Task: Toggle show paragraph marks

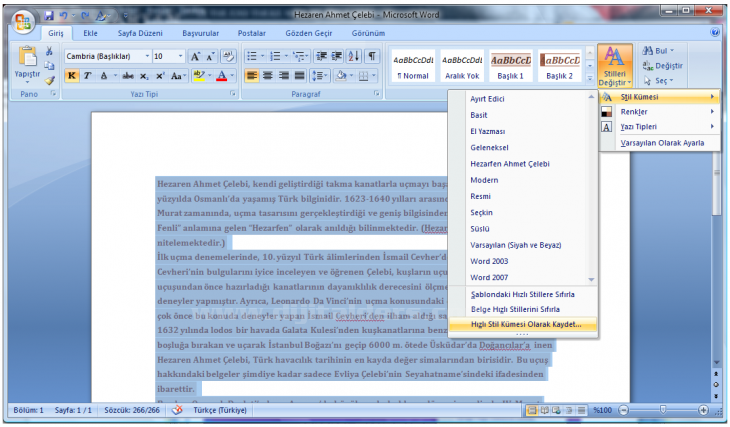Action: click(372, 56)
